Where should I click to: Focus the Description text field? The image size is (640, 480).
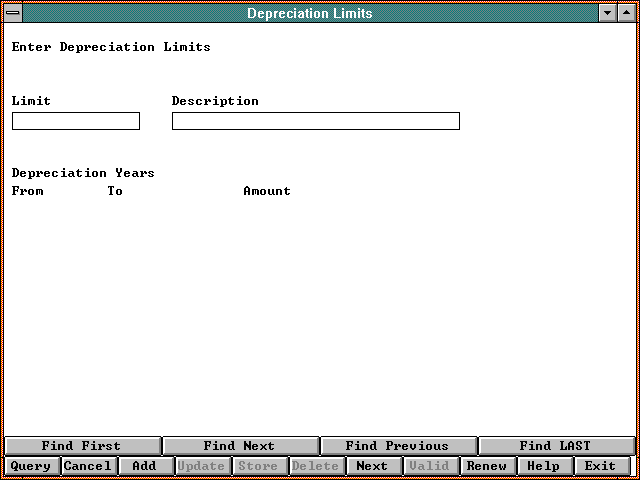coord(315,121)
